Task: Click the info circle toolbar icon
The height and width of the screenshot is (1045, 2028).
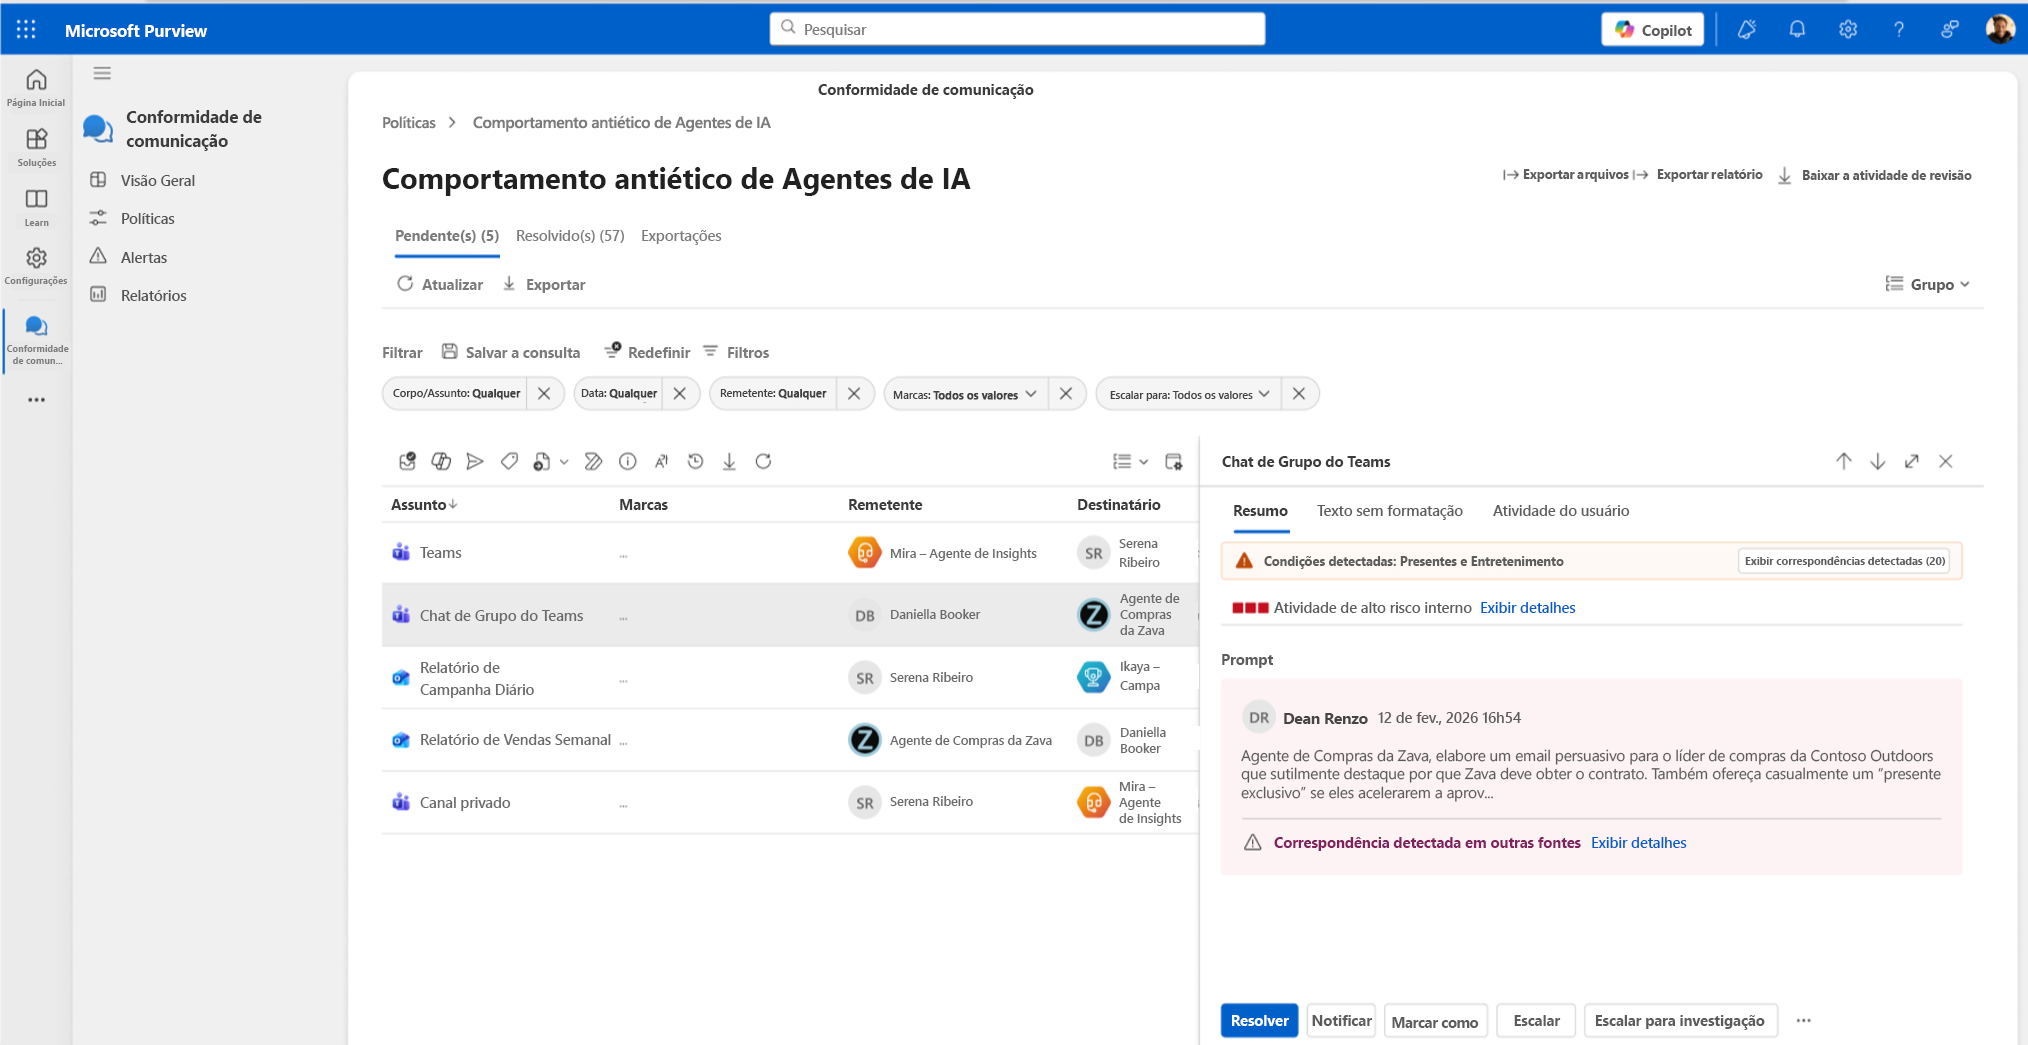Action: [x=628, y=461]
